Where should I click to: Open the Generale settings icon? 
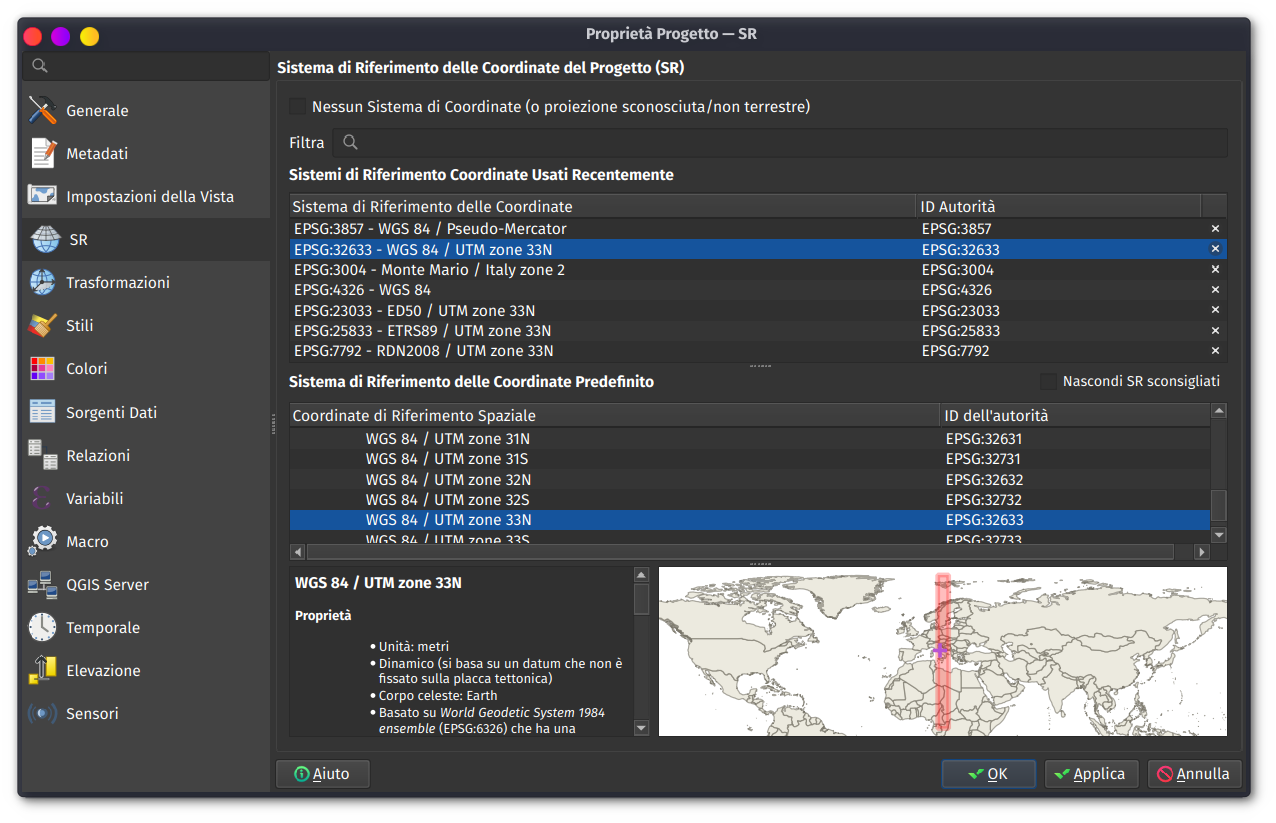tap(43, 110)
